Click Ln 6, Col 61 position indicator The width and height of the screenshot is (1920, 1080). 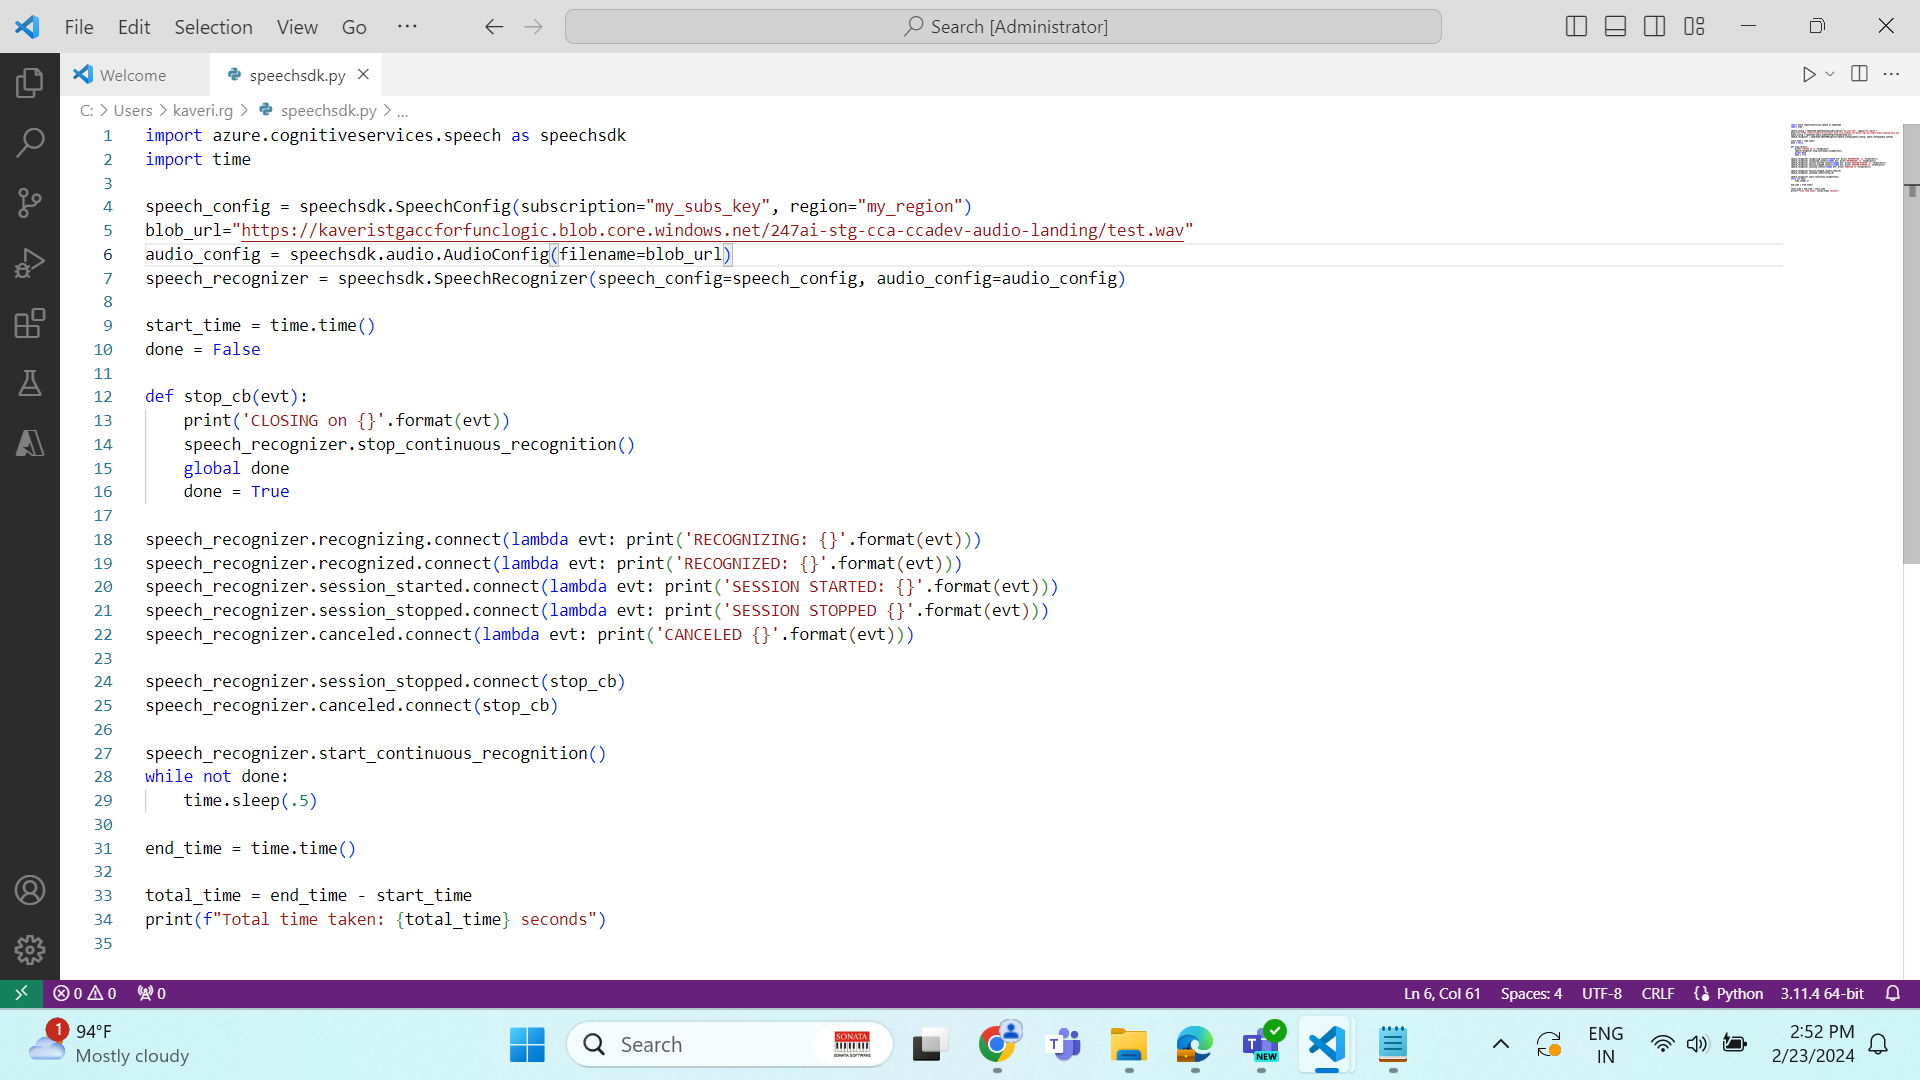[x=1441, y=993]
